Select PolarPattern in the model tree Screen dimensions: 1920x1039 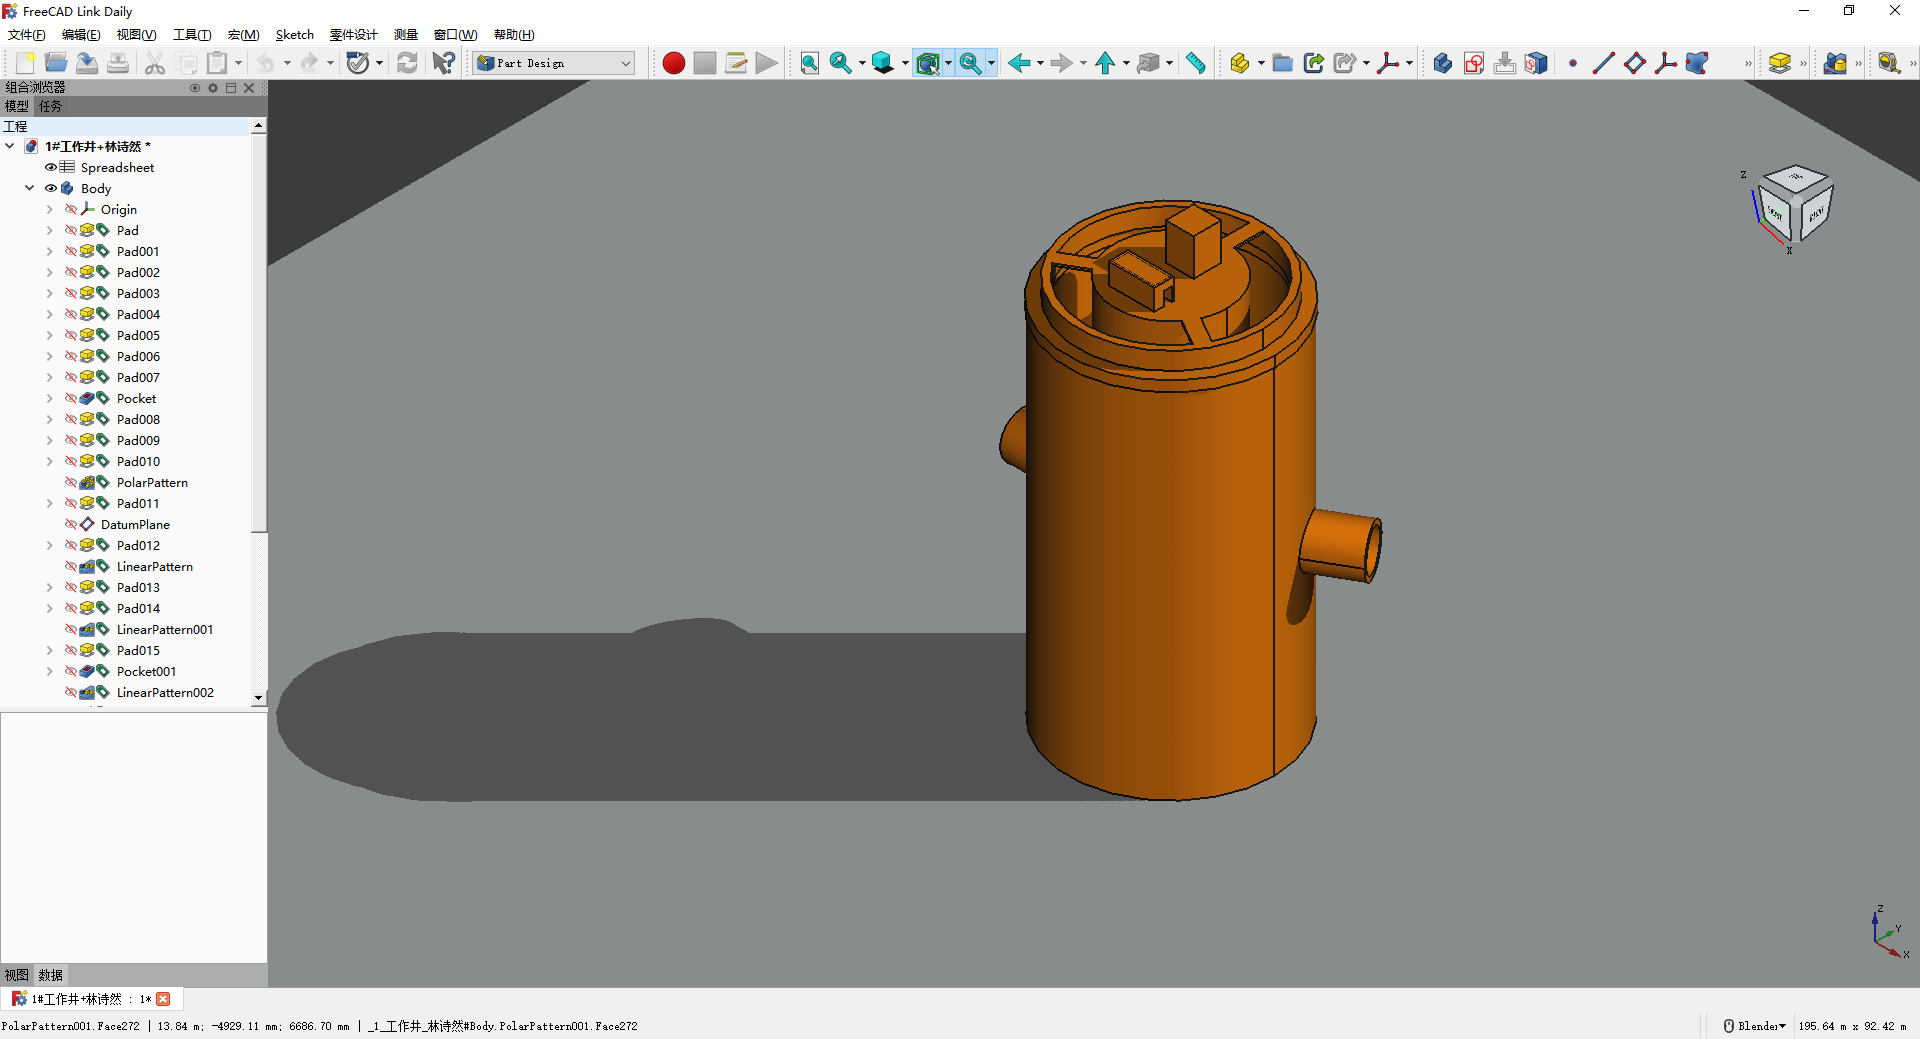[152, 482]
